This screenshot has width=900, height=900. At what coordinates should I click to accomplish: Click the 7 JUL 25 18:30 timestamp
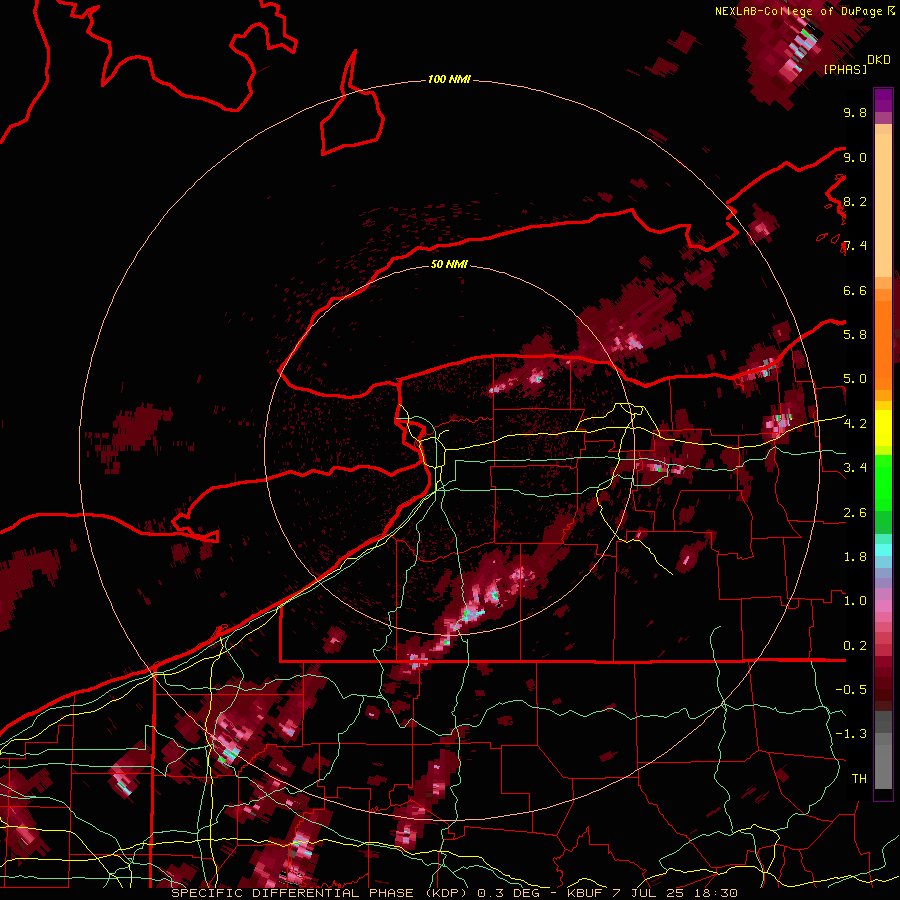pos(676,893)
